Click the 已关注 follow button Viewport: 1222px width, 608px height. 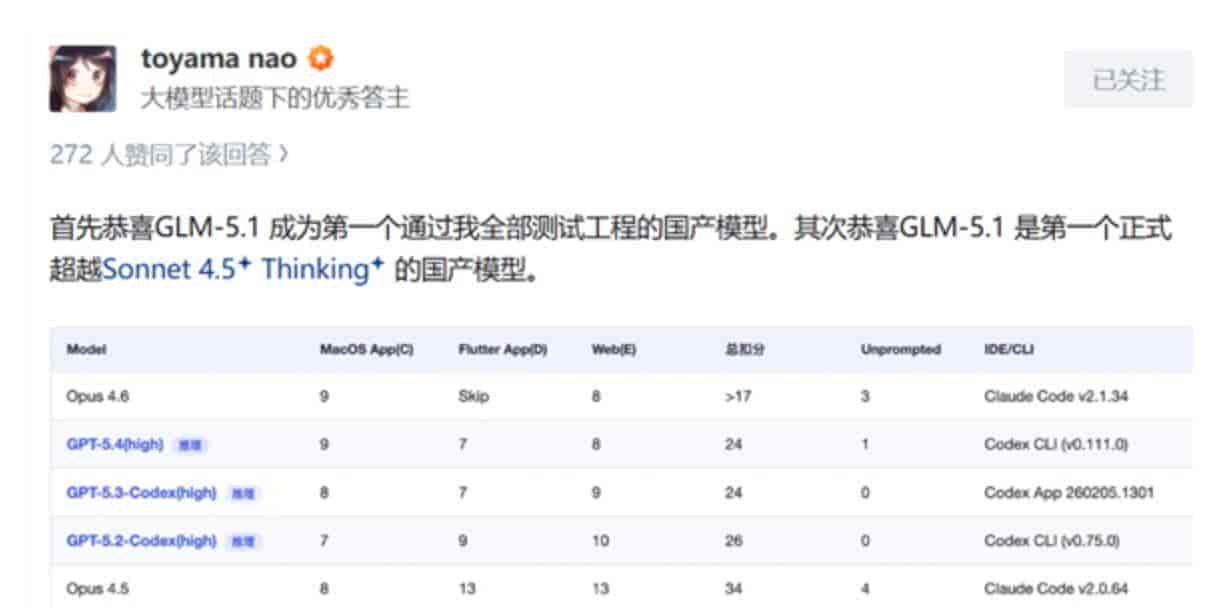tap(1128, 79)
